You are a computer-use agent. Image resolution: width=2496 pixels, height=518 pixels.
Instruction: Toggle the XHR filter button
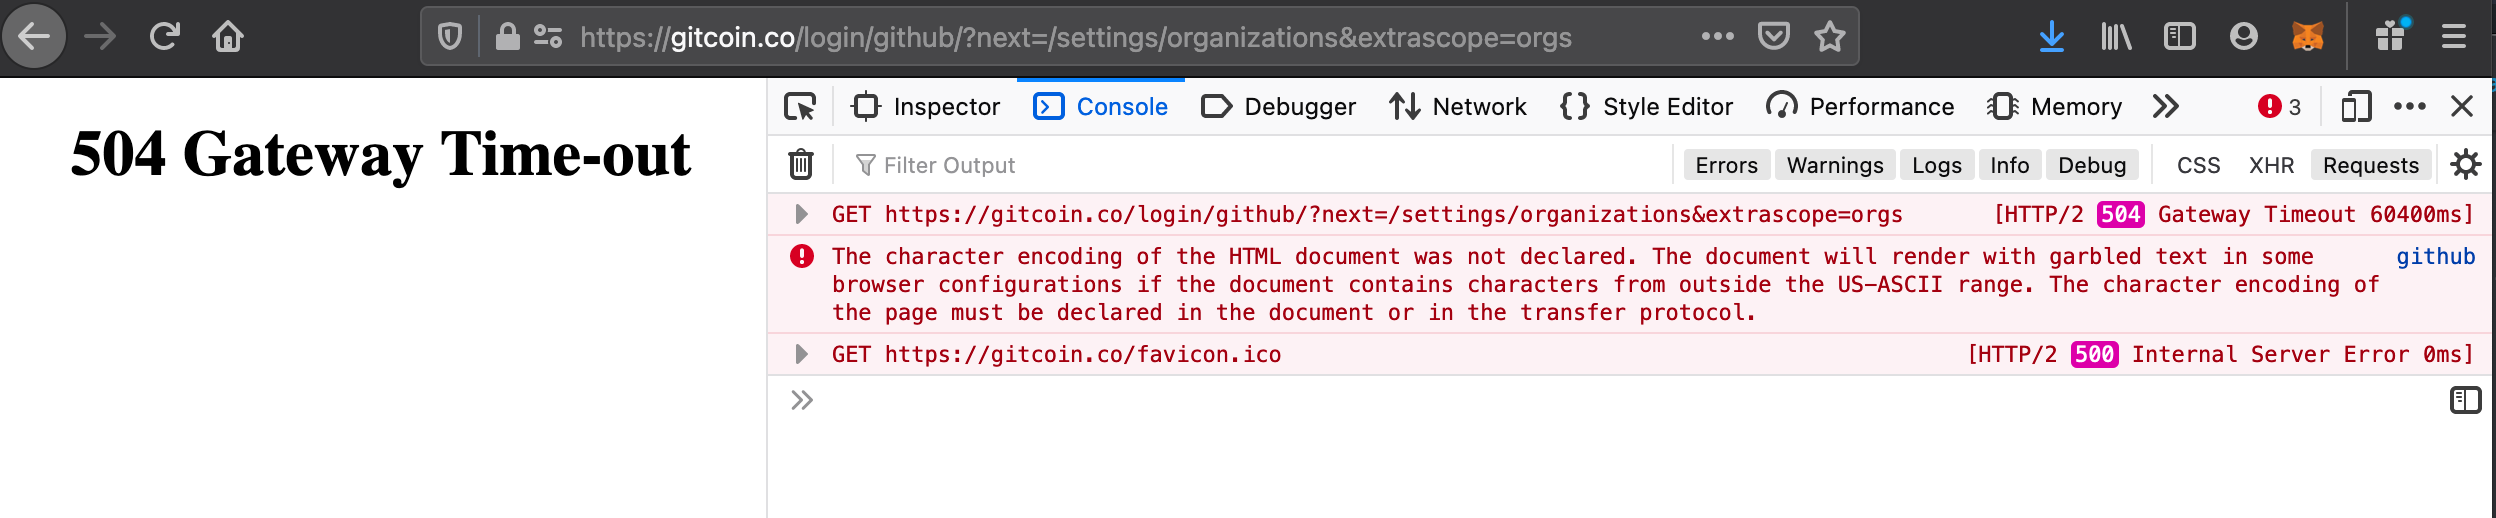click(2271, 165)
